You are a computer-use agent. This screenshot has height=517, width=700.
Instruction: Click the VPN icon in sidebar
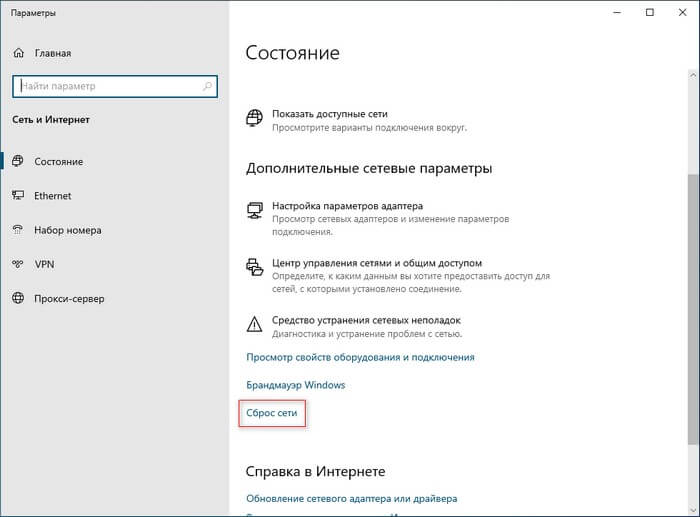[19, 264]
